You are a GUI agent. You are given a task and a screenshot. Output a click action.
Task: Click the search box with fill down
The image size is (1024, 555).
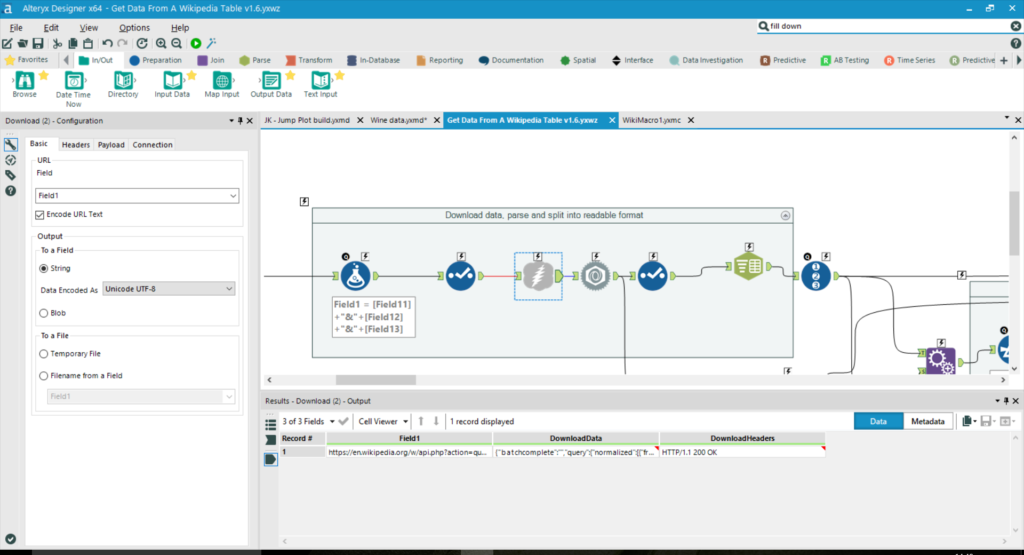[x=880, y=26]
